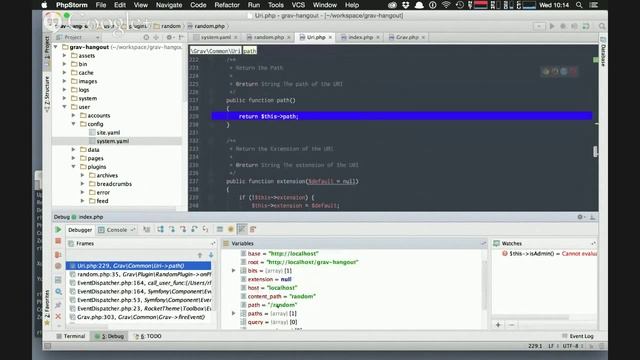Click the Step Into icon in the debugger toolbar

[172, 229]
